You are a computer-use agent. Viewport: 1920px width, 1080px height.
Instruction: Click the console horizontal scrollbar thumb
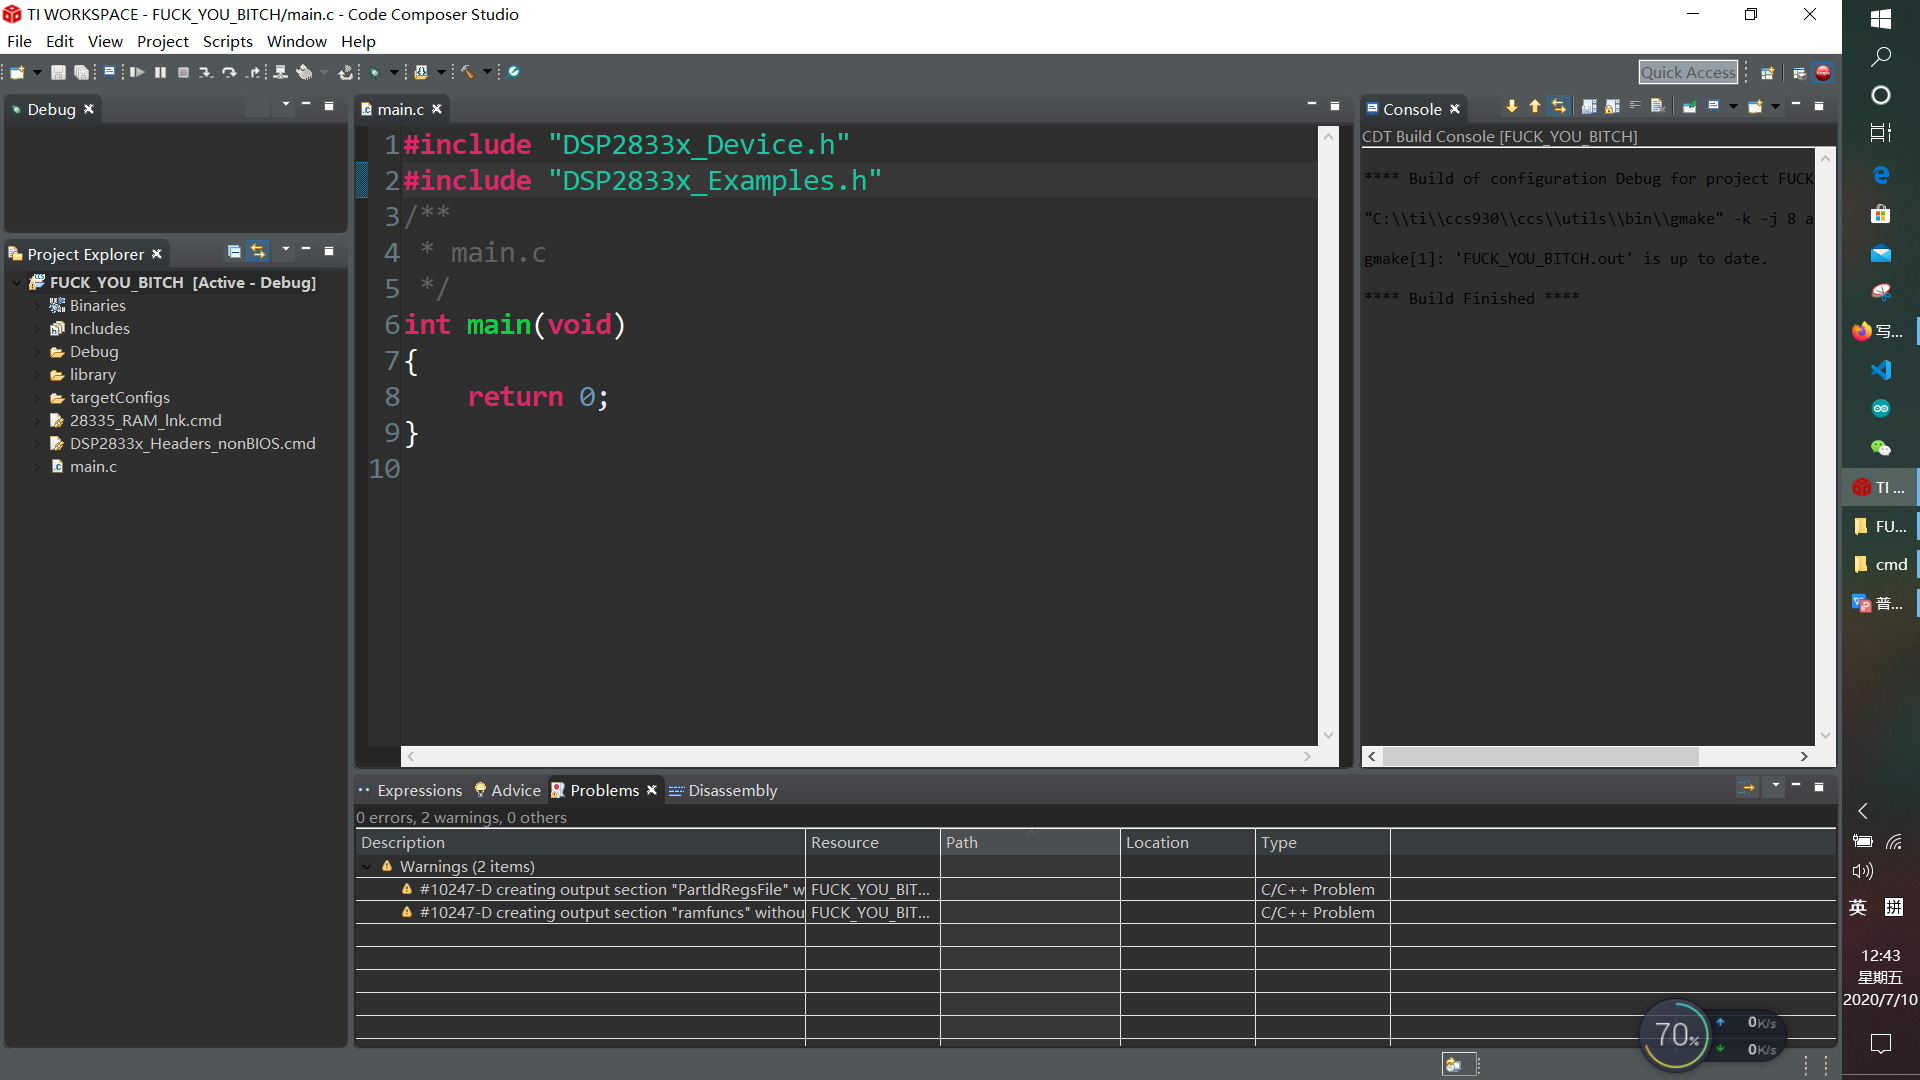(1540, 757)
